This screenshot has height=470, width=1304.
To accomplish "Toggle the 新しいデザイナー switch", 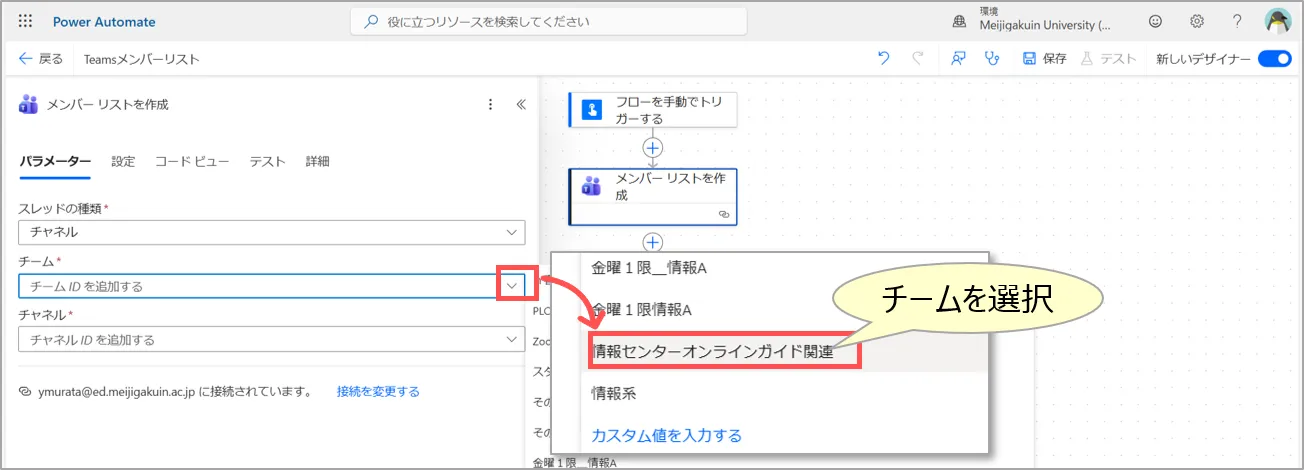I will (x=1274, y=59).
